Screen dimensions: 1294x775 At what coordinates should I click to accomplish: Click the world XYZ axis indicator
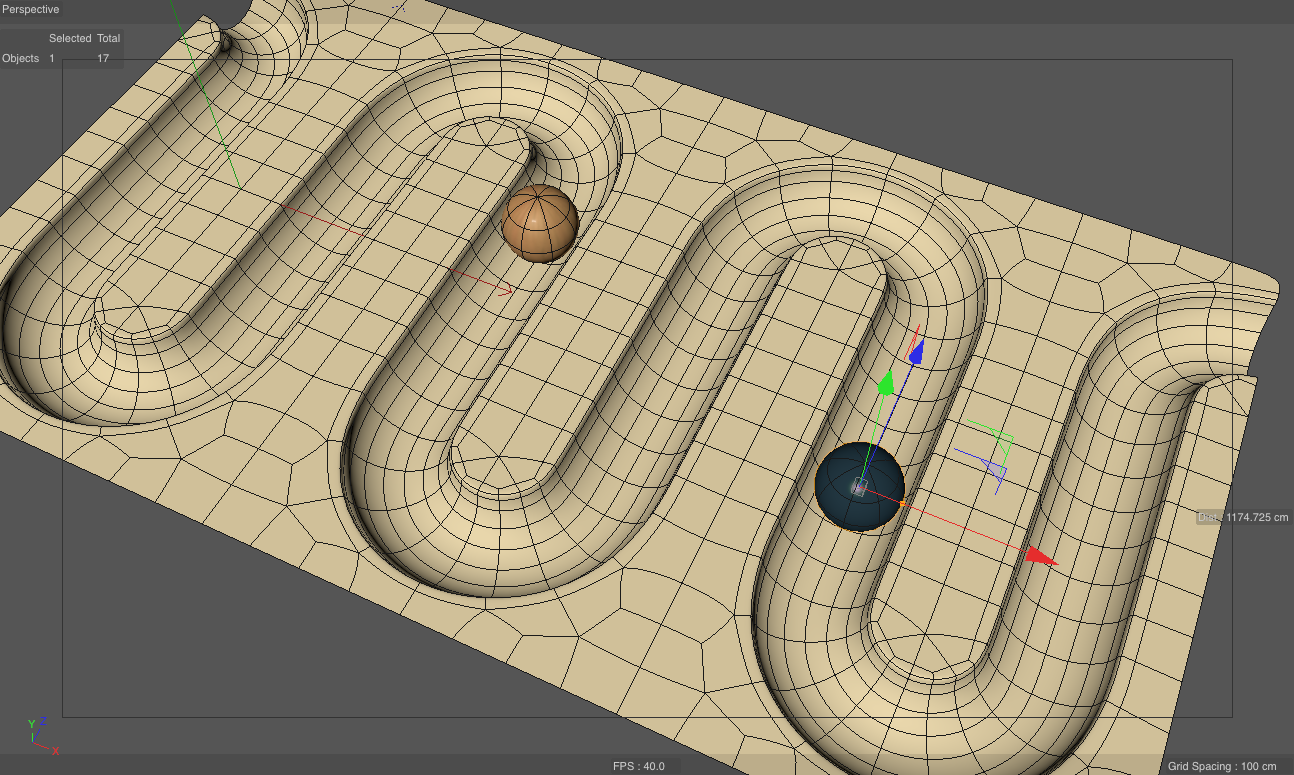(x=42, y=737)
